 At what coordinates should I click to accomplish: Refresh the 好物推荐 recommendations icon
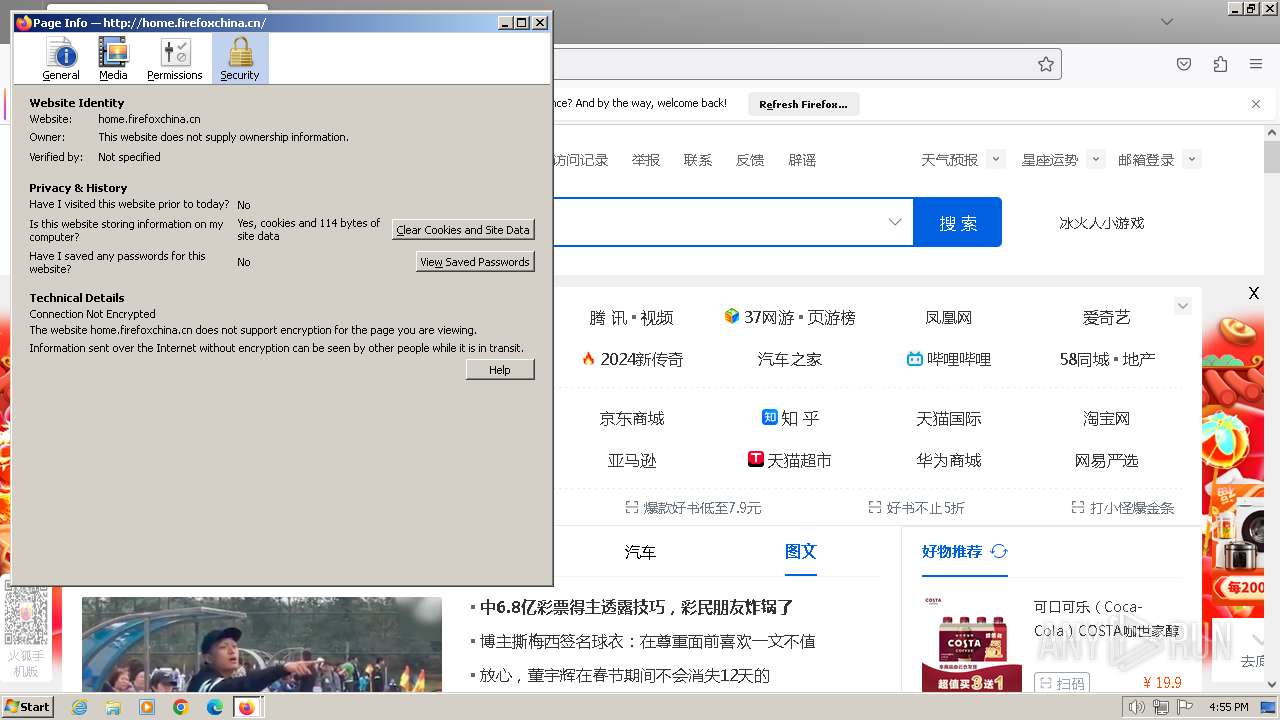pyautogui.click(x=999, y=551)
